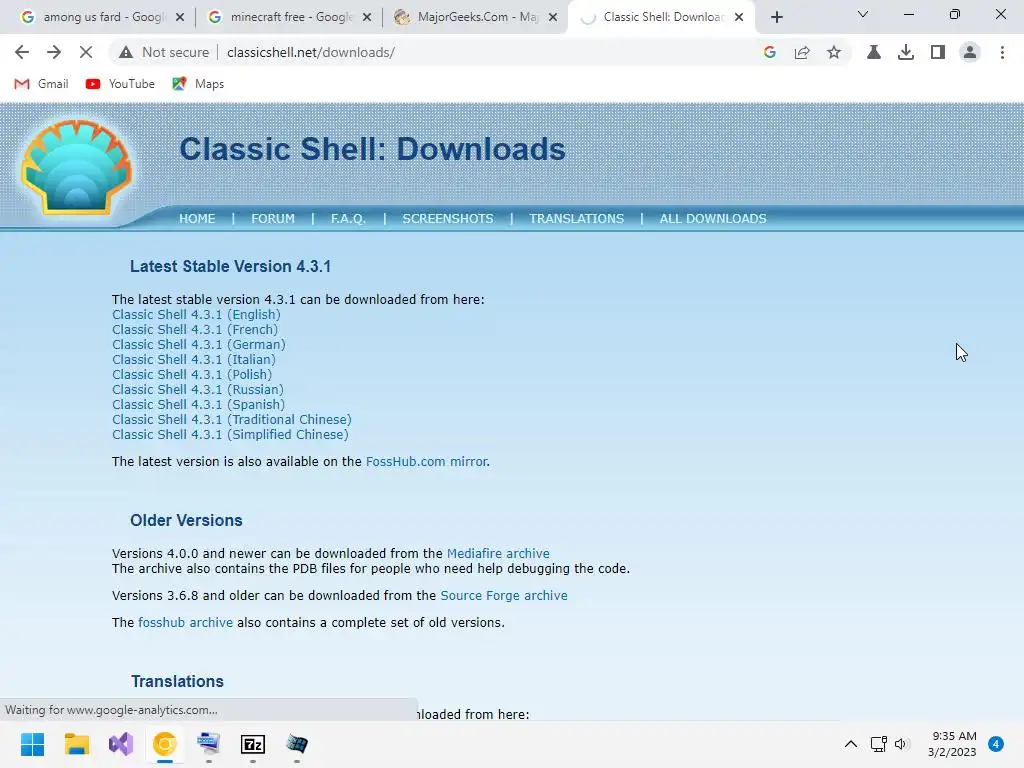Screen dimensions: 1024x768
Task: Open the computer app icon left of 7-Zip
Action: coord(208,744)
